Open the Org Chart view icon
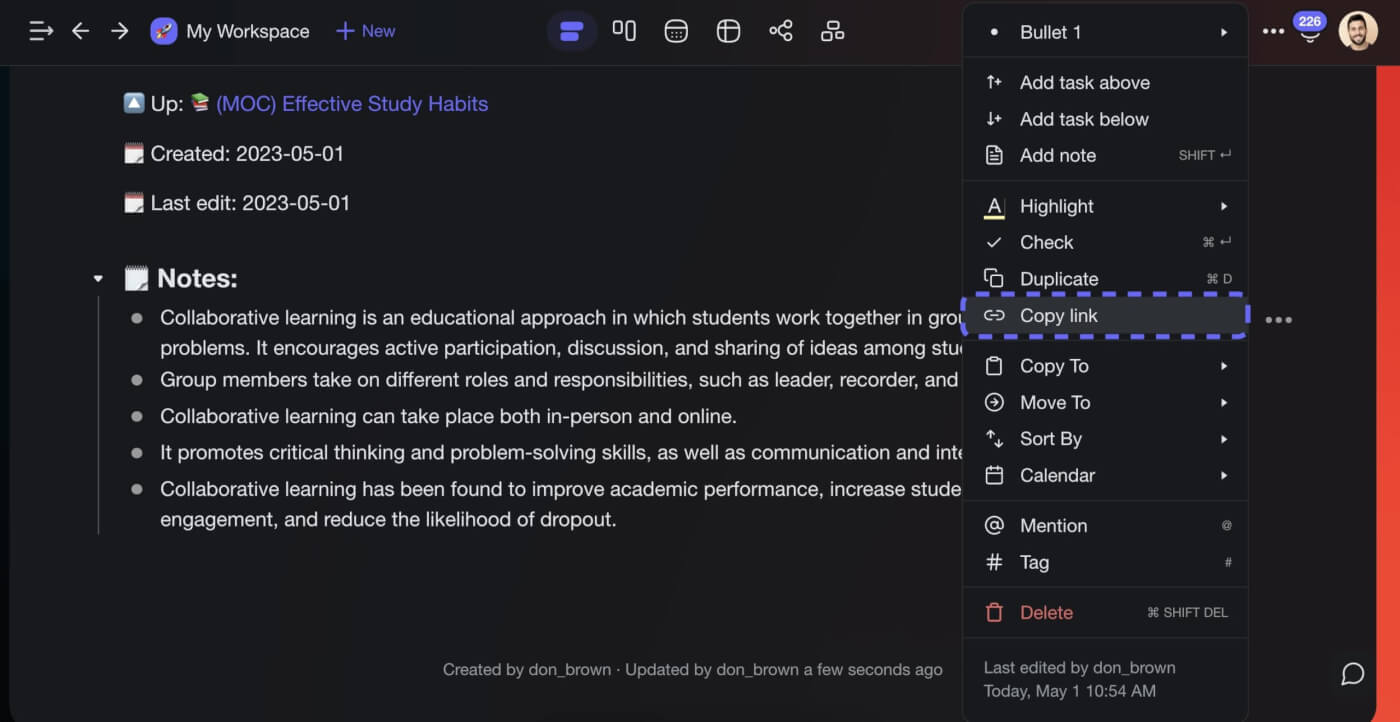The height and width of the screenshot is (722, 1400). tap(832, 31)
